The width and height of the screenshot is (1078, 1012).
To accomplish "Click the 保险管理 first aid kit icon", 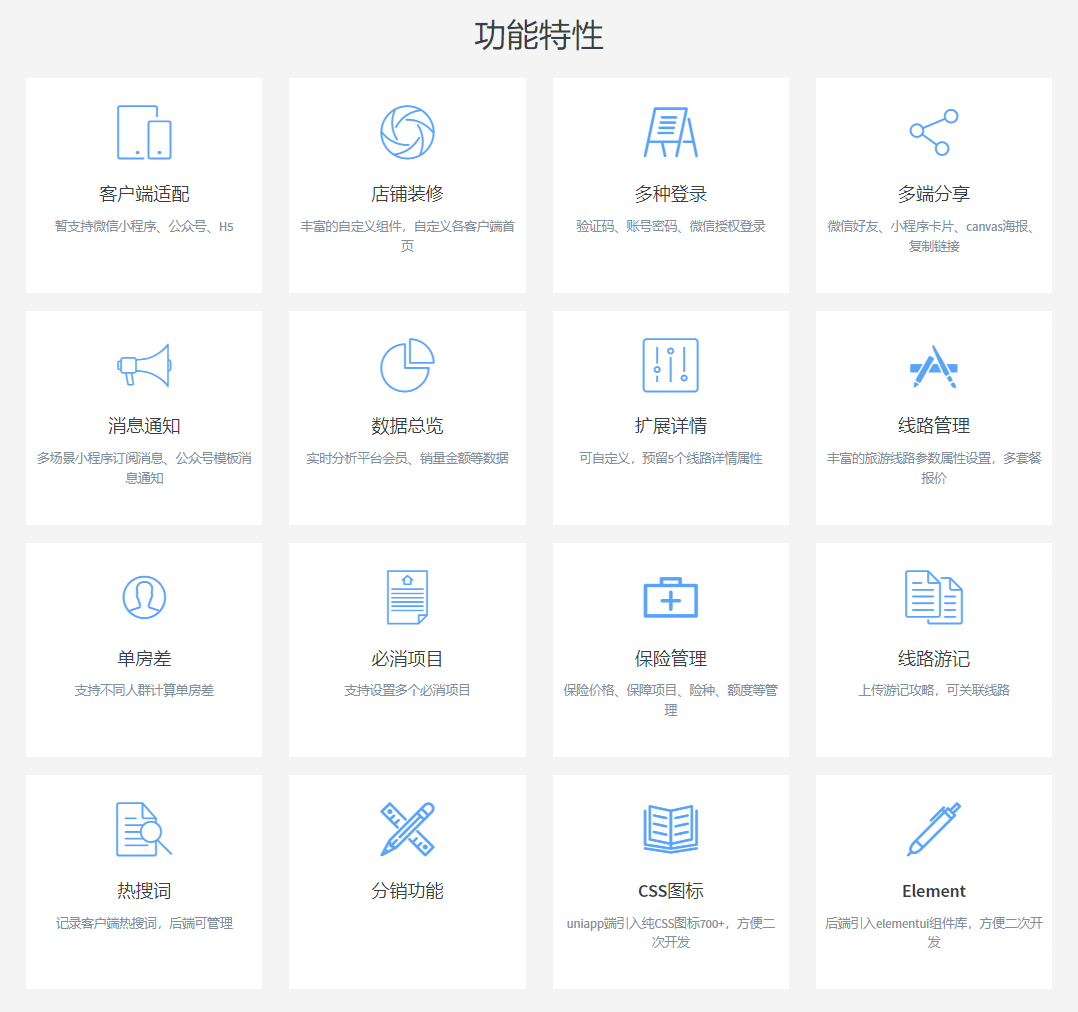I will (x=670, y=597).
